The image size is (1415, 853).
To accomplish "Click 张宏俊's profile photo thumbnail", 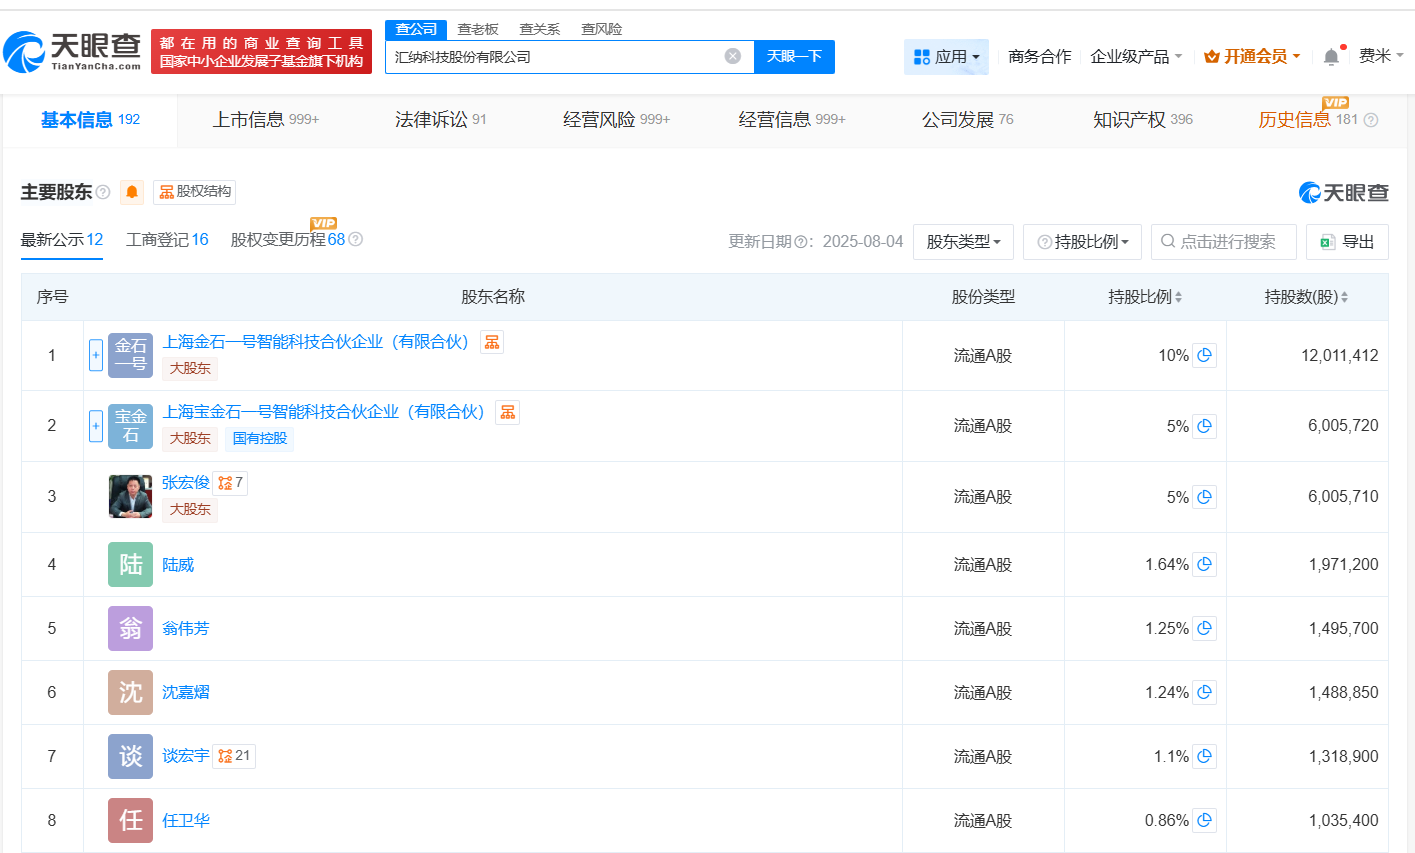I will pos(129,496).
